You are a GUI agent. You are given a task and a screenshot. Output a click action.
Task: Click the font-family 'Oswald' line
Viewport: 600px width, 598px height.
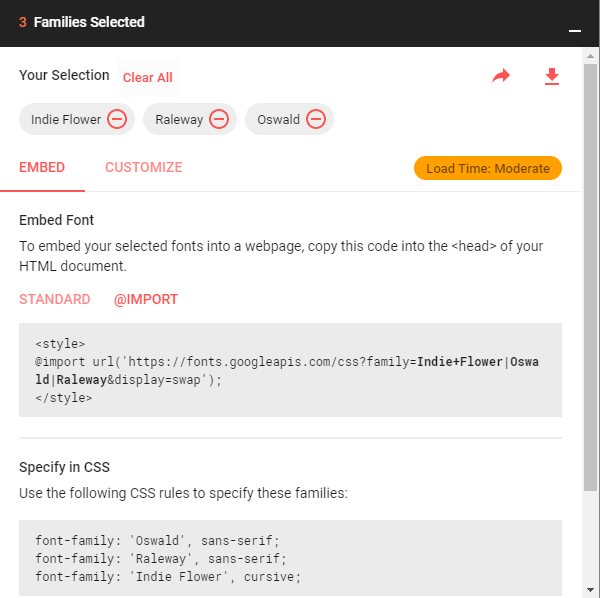coord(158,541)
